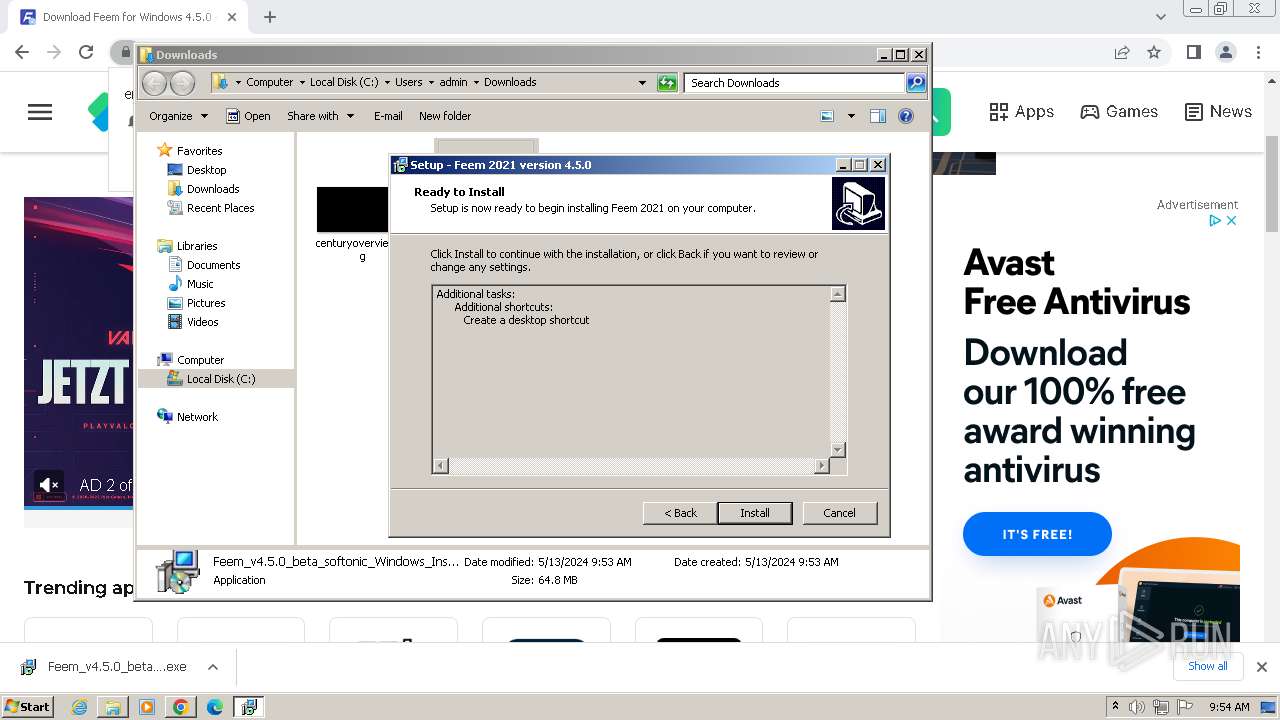Select Favorites in navigation pane
Screen dimensions: 1280x720
coord(199,151)
